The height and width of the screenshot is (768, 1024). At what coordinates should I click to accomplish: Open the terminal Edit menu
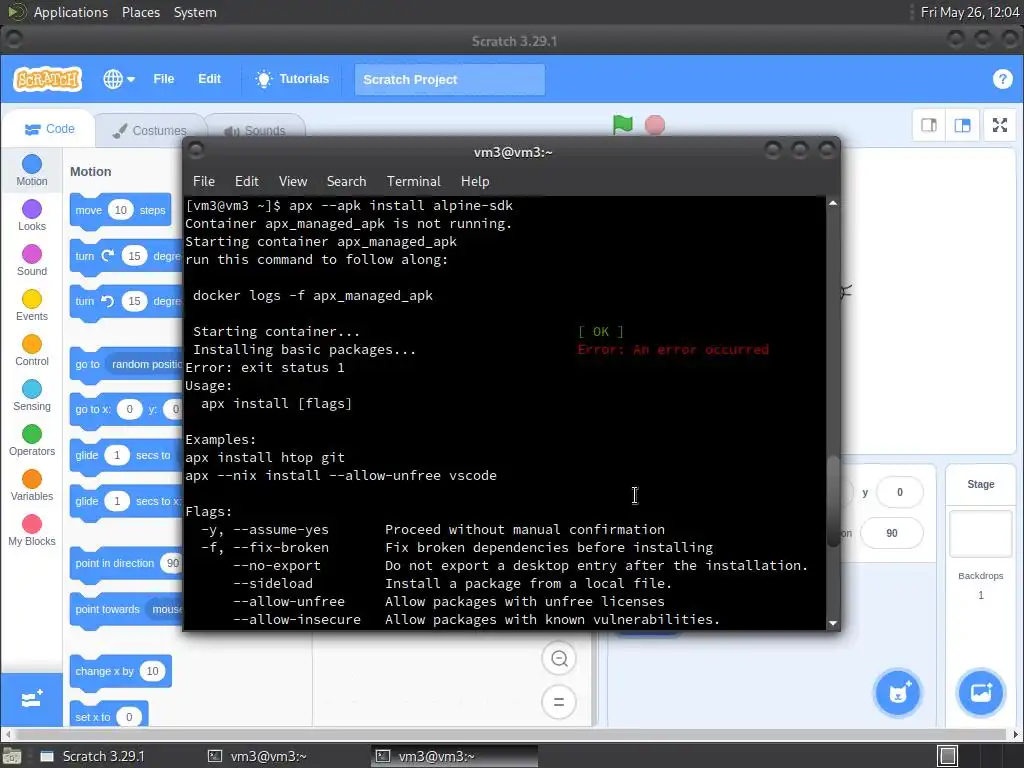click(247, 182)
